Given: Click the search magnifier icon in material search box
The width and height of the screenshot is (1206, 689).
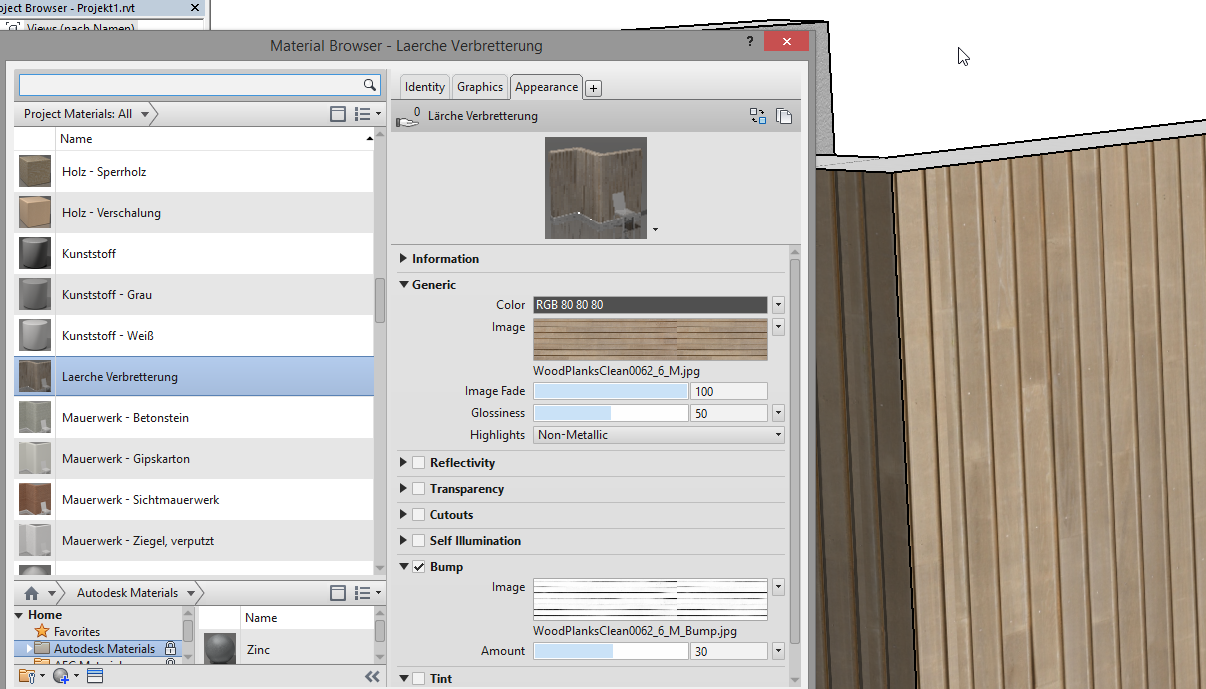Looking at the screenshot, I should coord(369,85).
